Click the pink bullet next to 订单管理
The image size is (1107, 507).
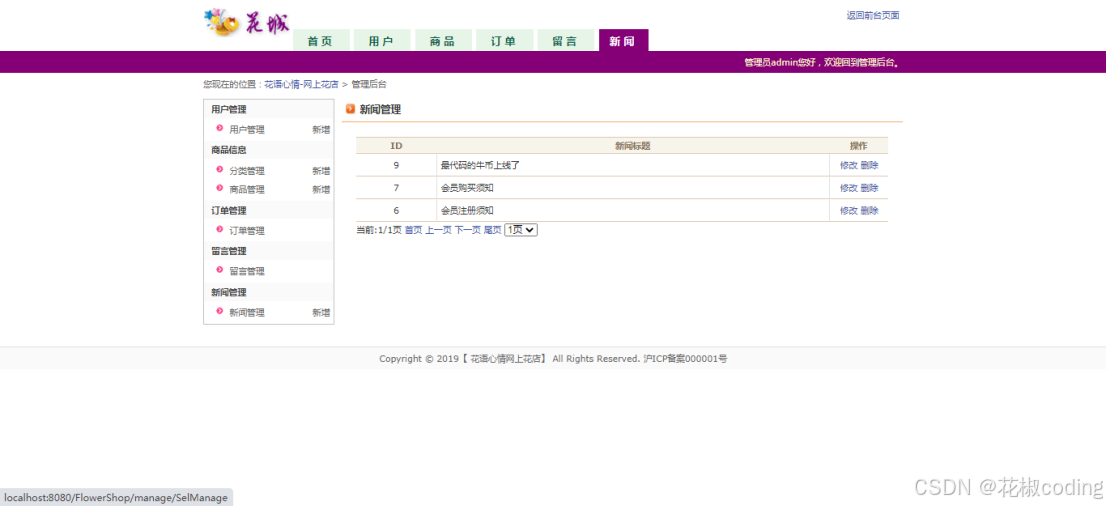point(220,229)
